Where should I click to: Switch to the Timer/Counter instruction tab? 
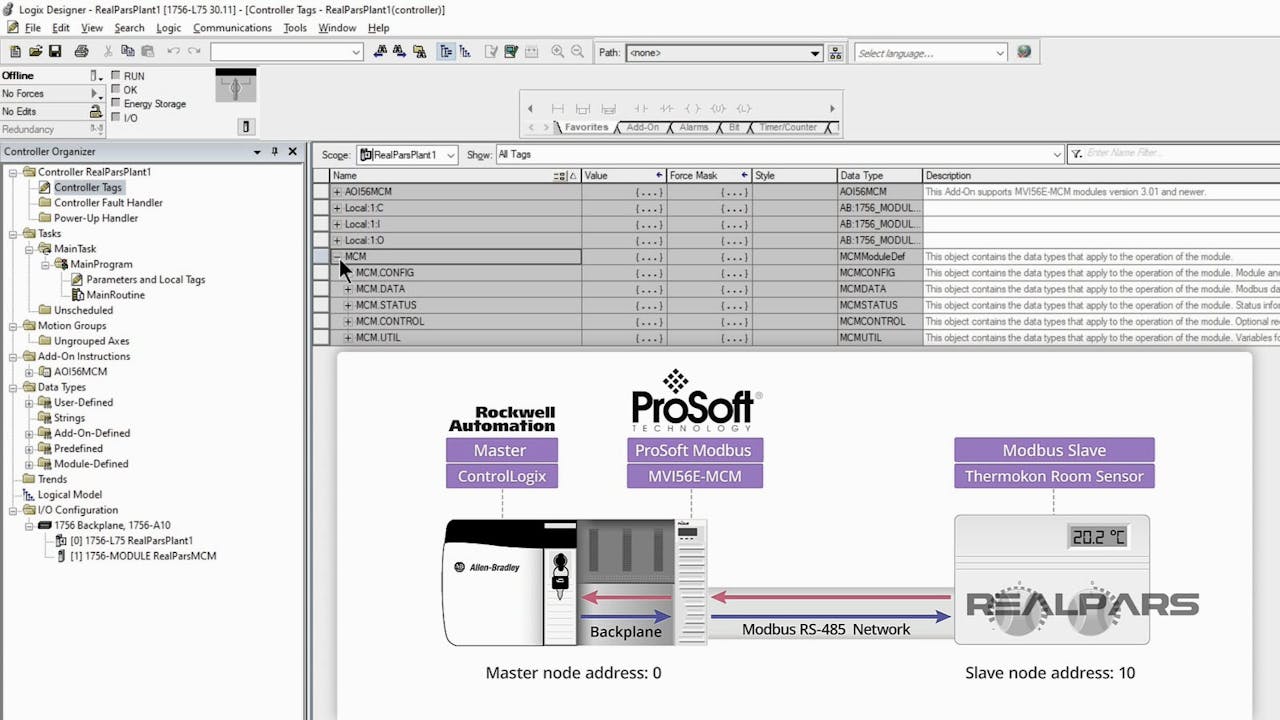[x=788, y=127]
